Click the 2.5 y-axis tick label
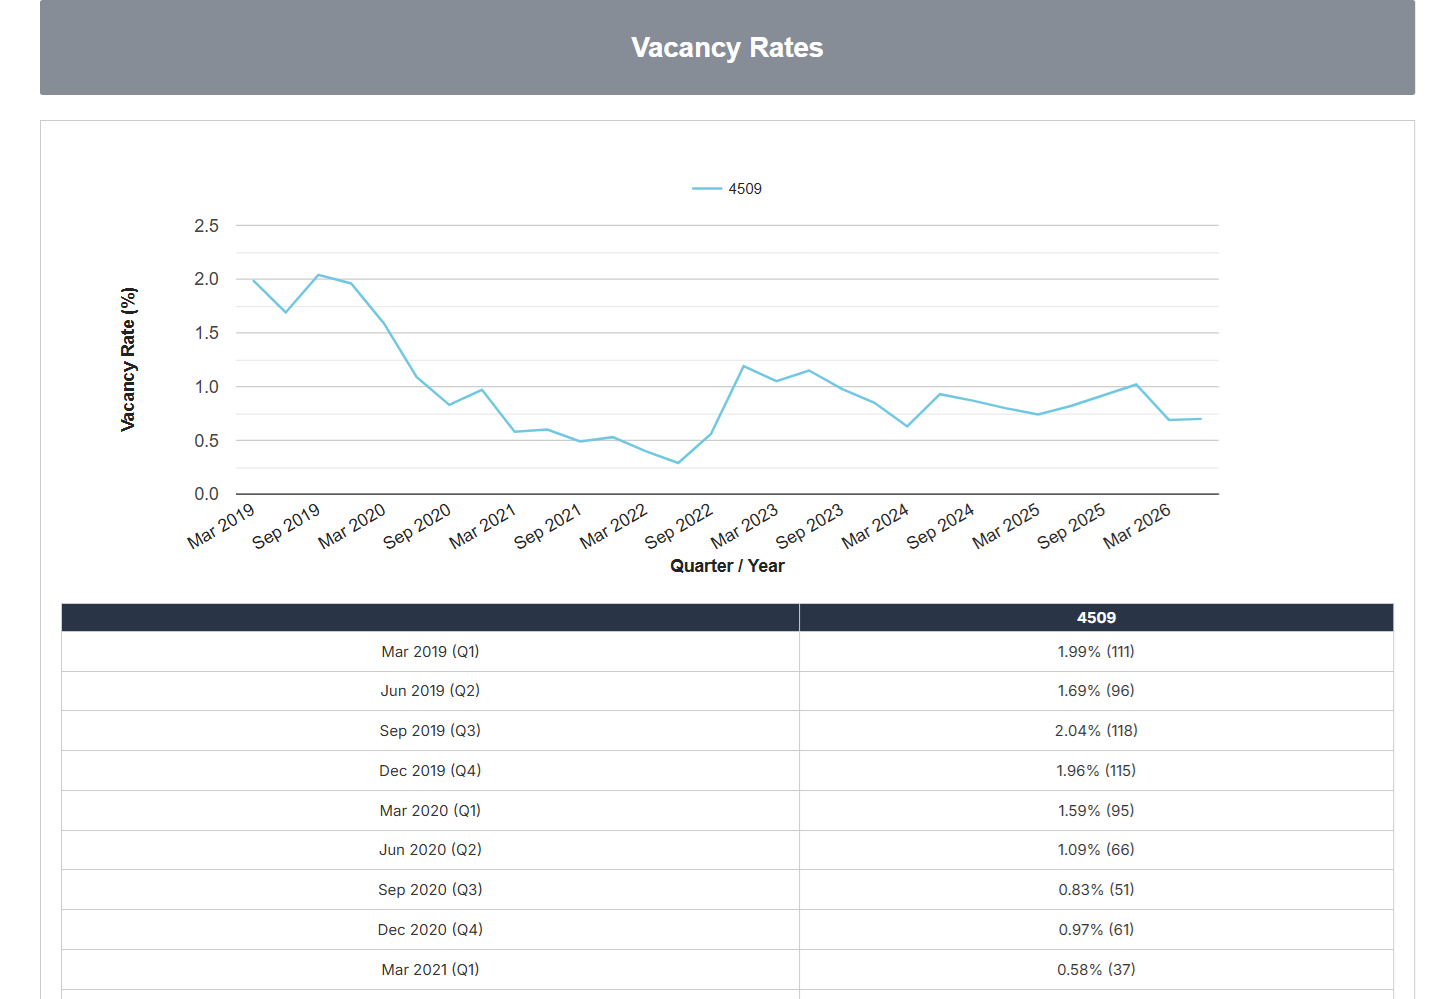1447x999 pixels. pos(206,226)
